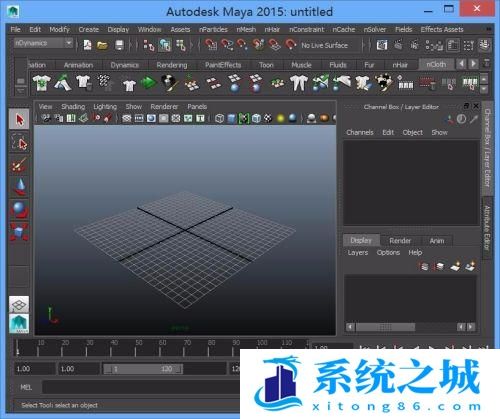Image resolution: width=500 pixels, height=419 pixels.
Task: Select the Anim layer tab
Action: point(437,240)
